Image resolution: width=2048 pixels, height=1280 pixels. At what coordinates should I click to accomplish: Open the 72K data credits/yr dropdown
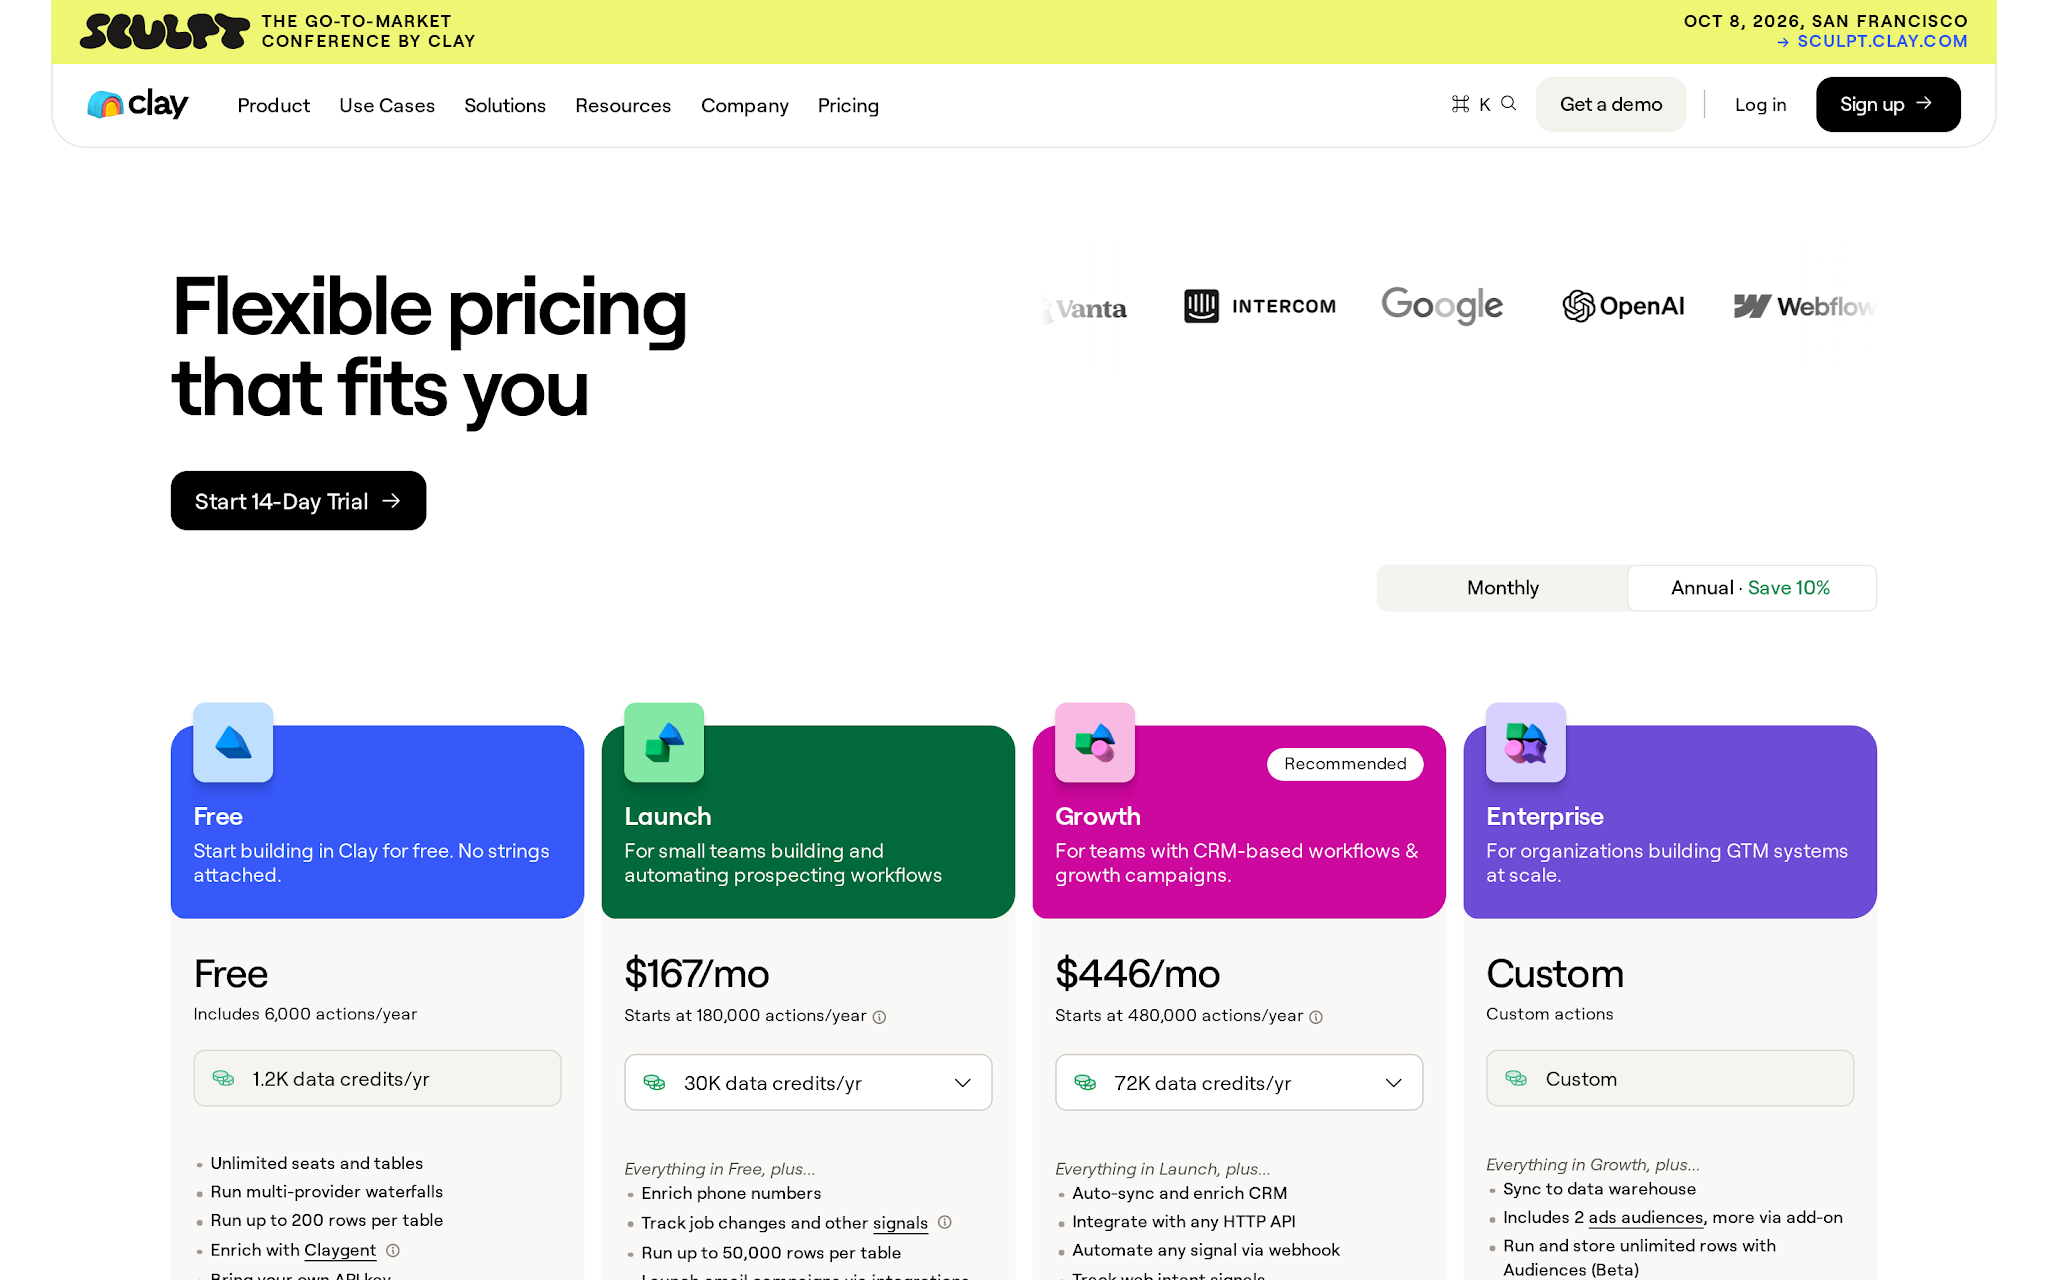pos(1239,1082)
